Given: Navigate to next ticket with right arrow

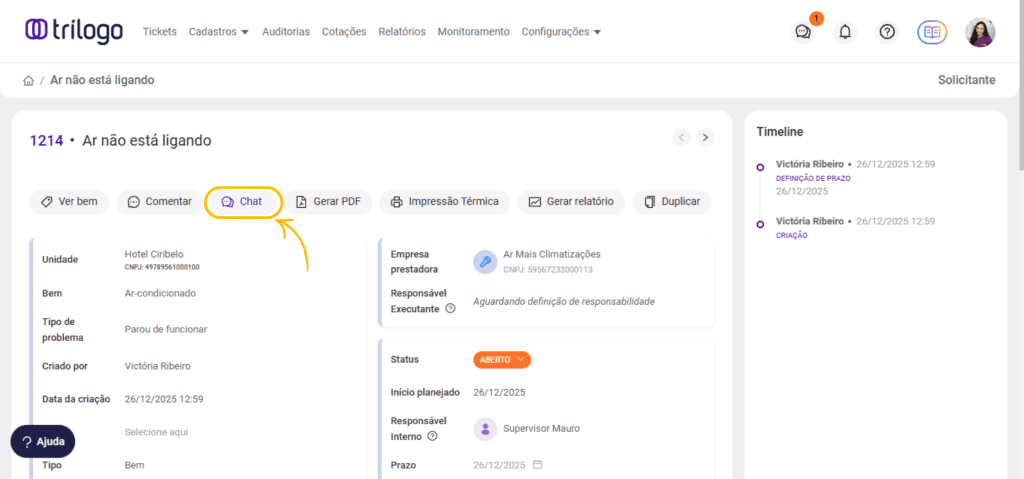Looking at the screenshot, I should tap(705, 137).
